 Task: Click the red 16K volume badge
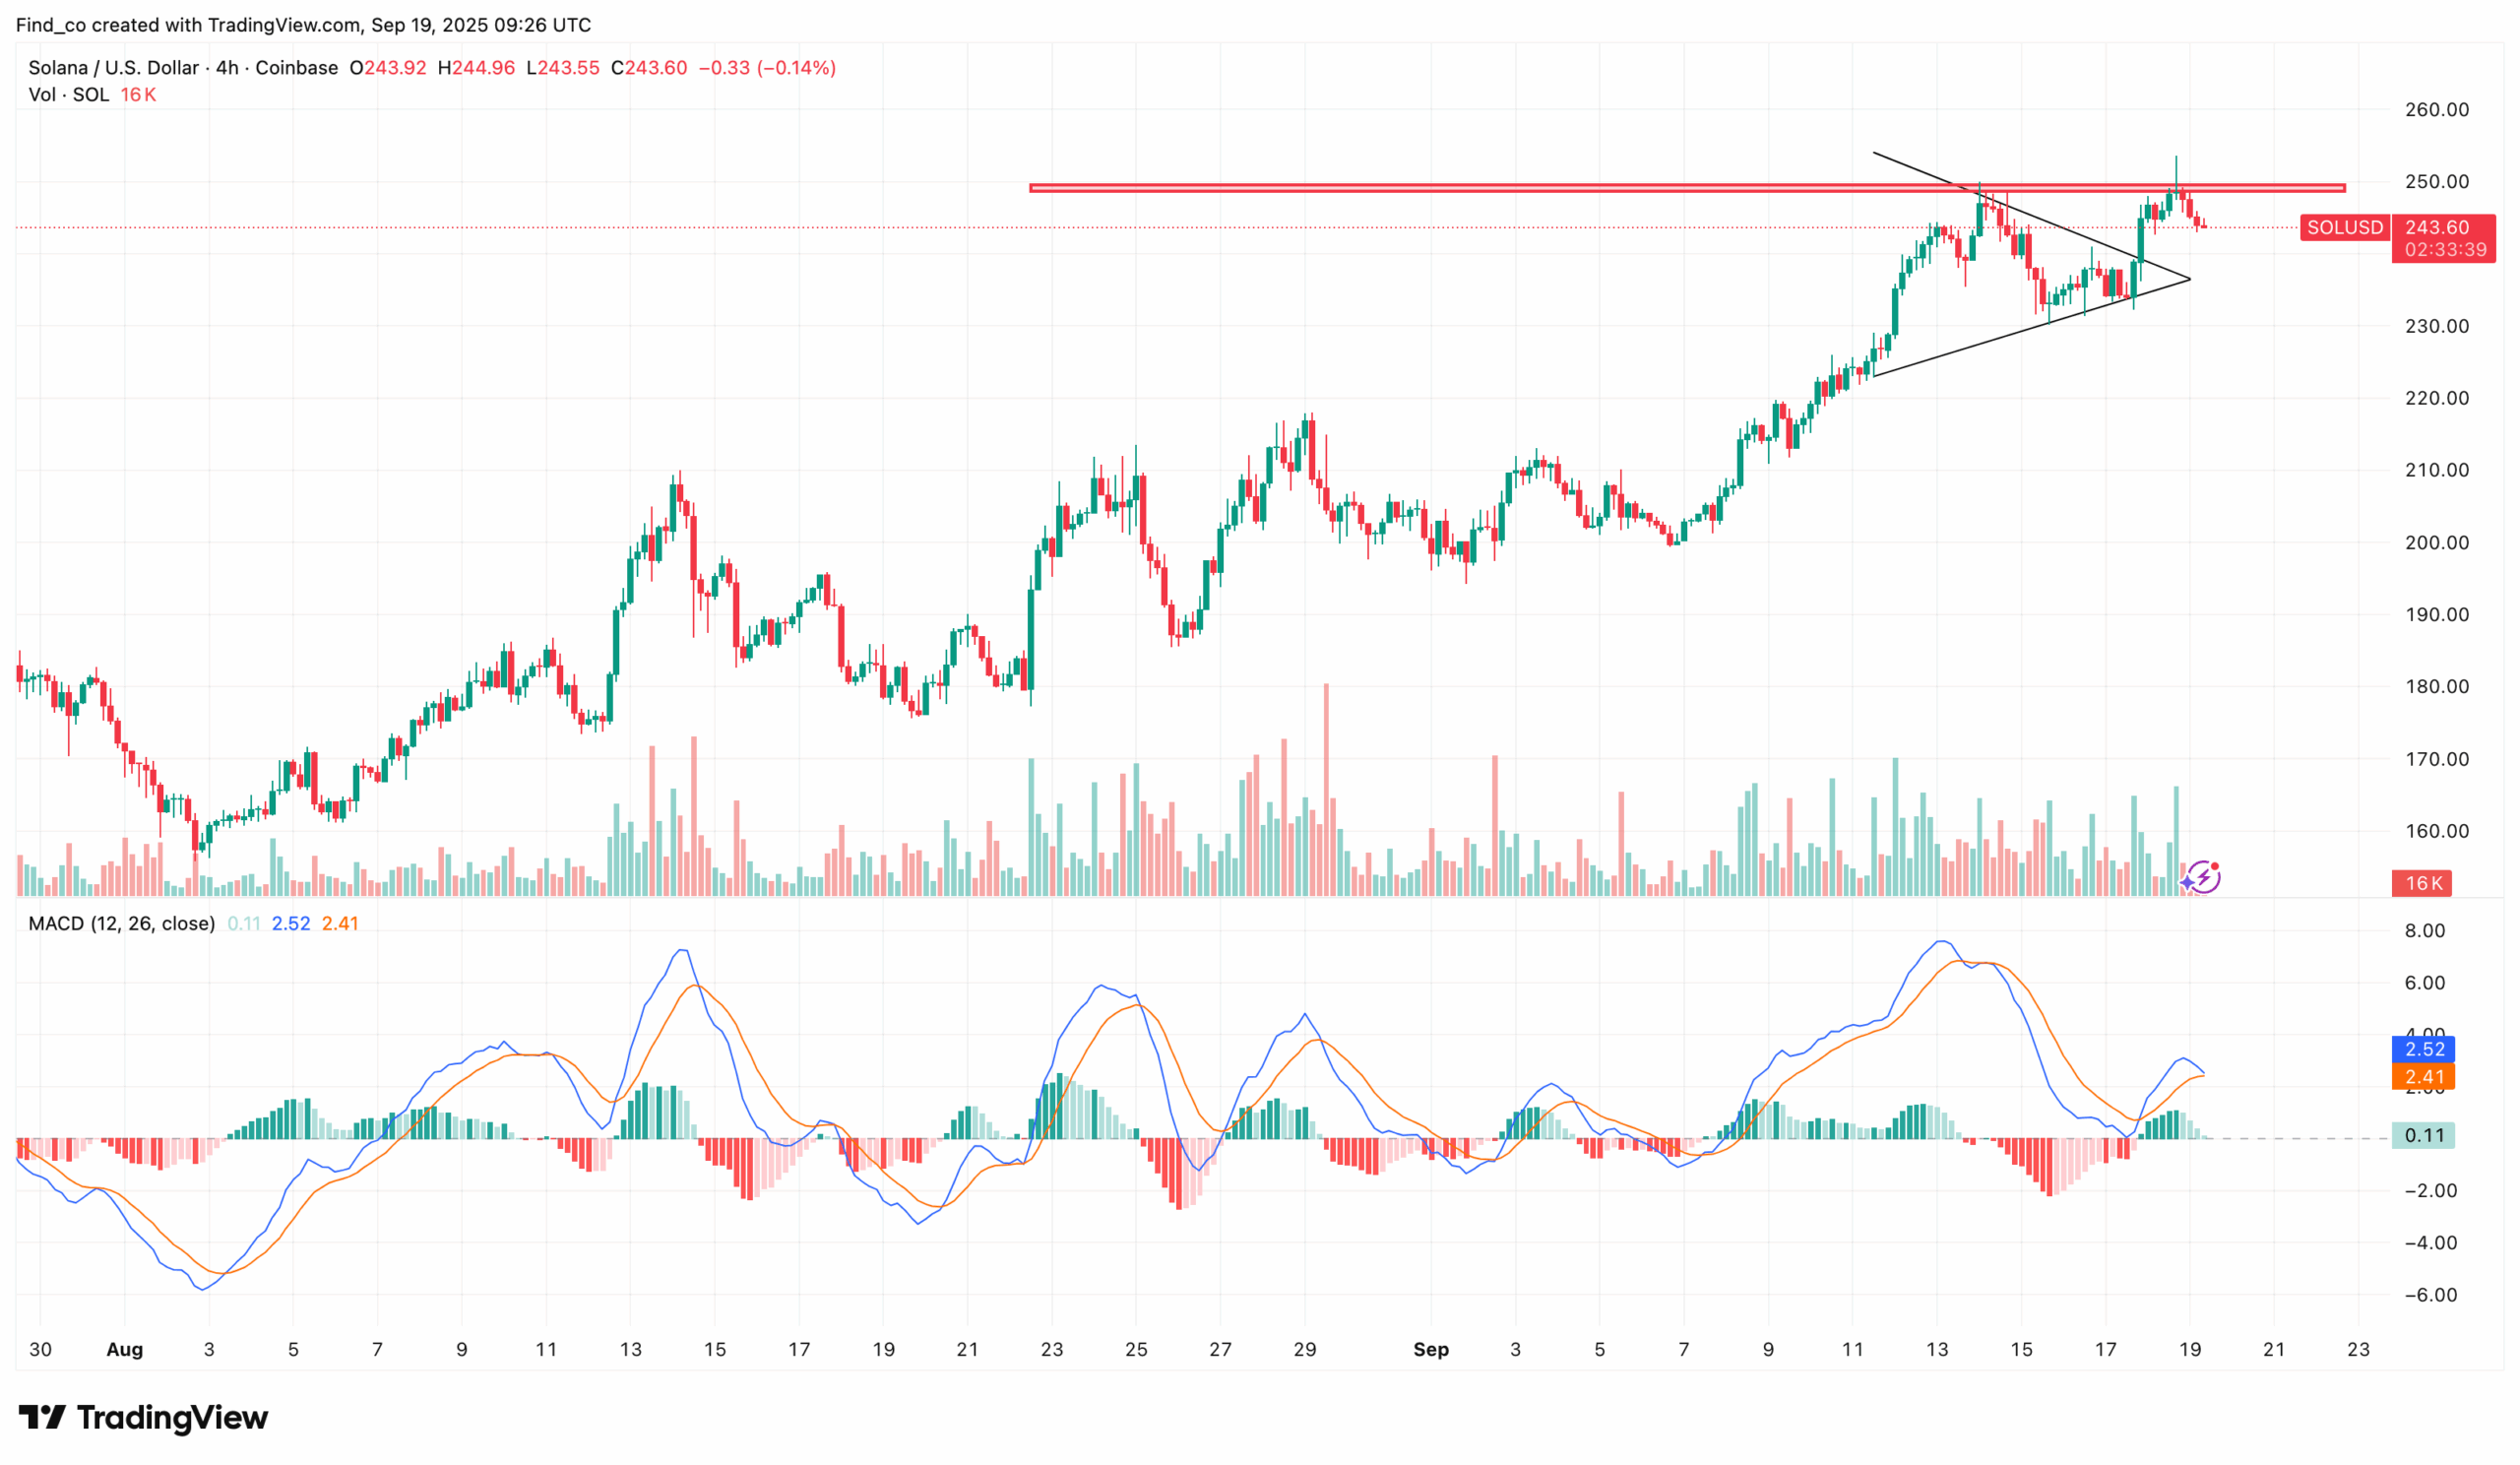pos(2421,884)
